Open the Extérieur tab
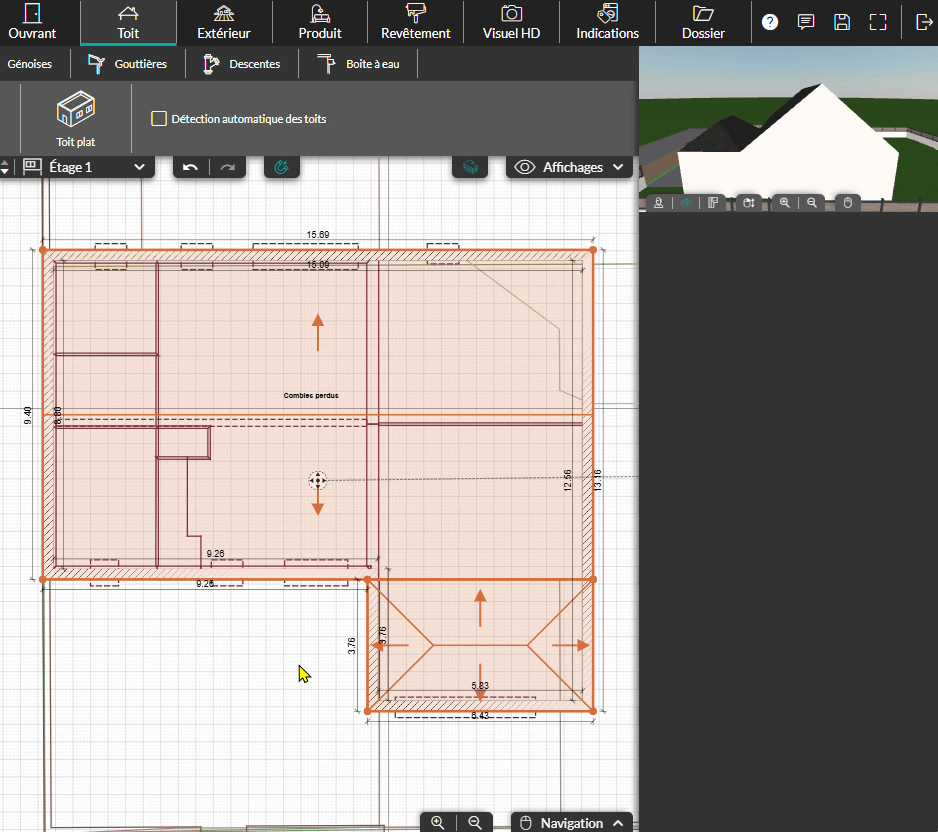This screenshot has width=938, height=832. [x=224, y=22]
